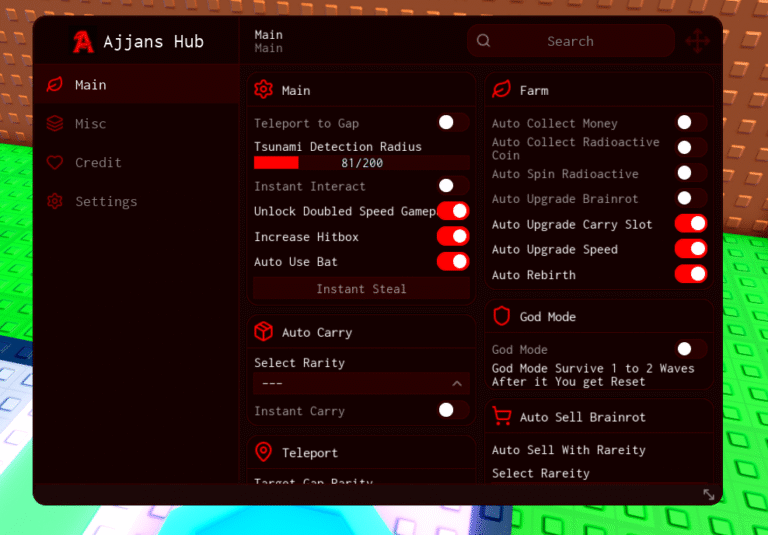
Task: Go to the Settings tab
Action: 136,201
